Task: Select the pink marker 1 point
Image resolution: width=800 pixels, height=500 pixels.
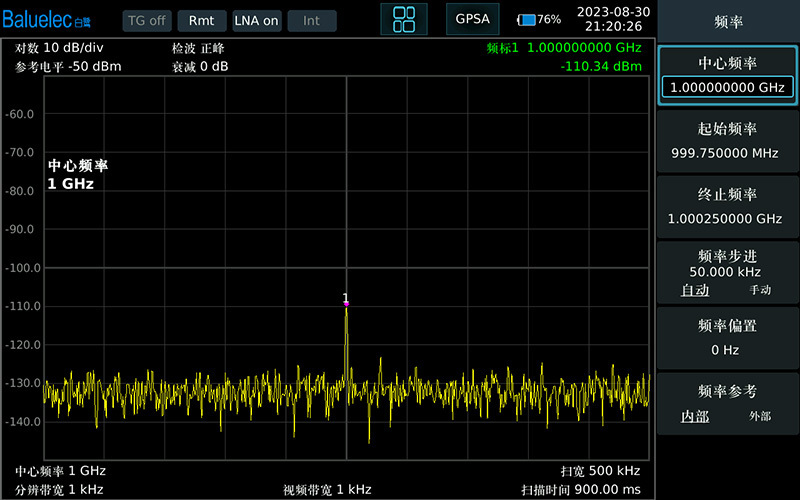Action: coord(346,304)
